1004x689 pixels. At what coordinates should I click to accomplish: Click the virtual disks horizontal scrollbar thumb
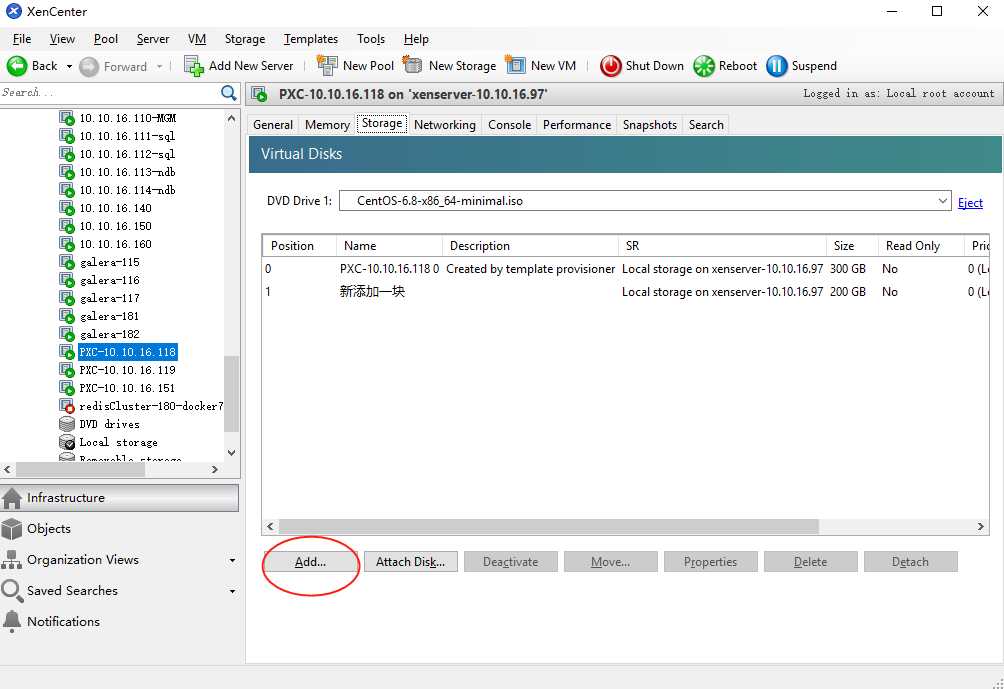pos(549,526)
